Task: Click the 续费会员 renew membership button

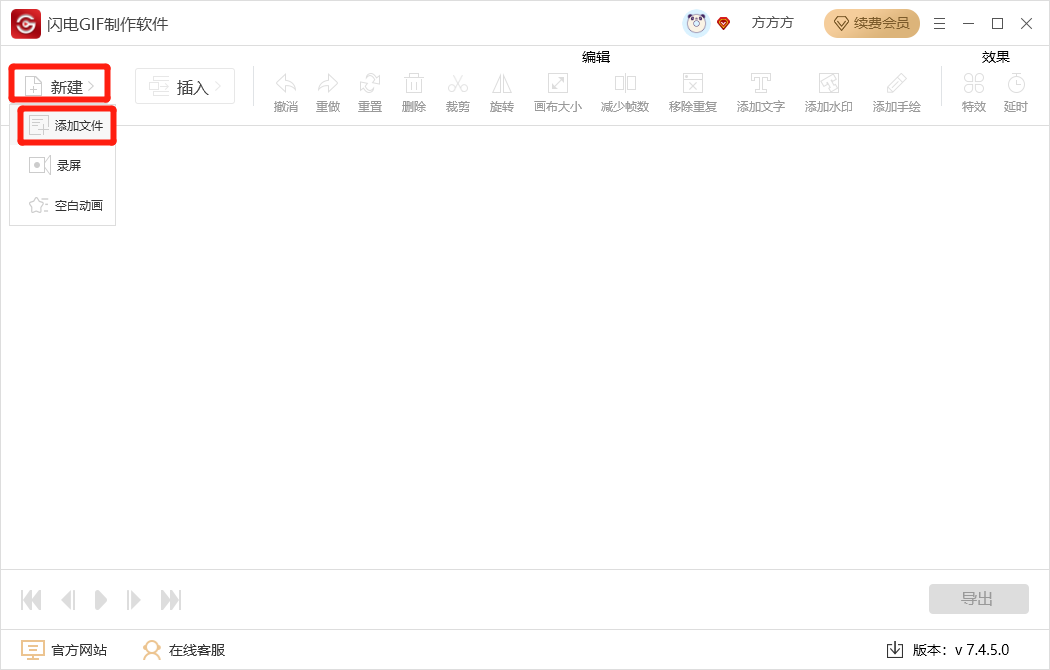Action: pos(871,22)
